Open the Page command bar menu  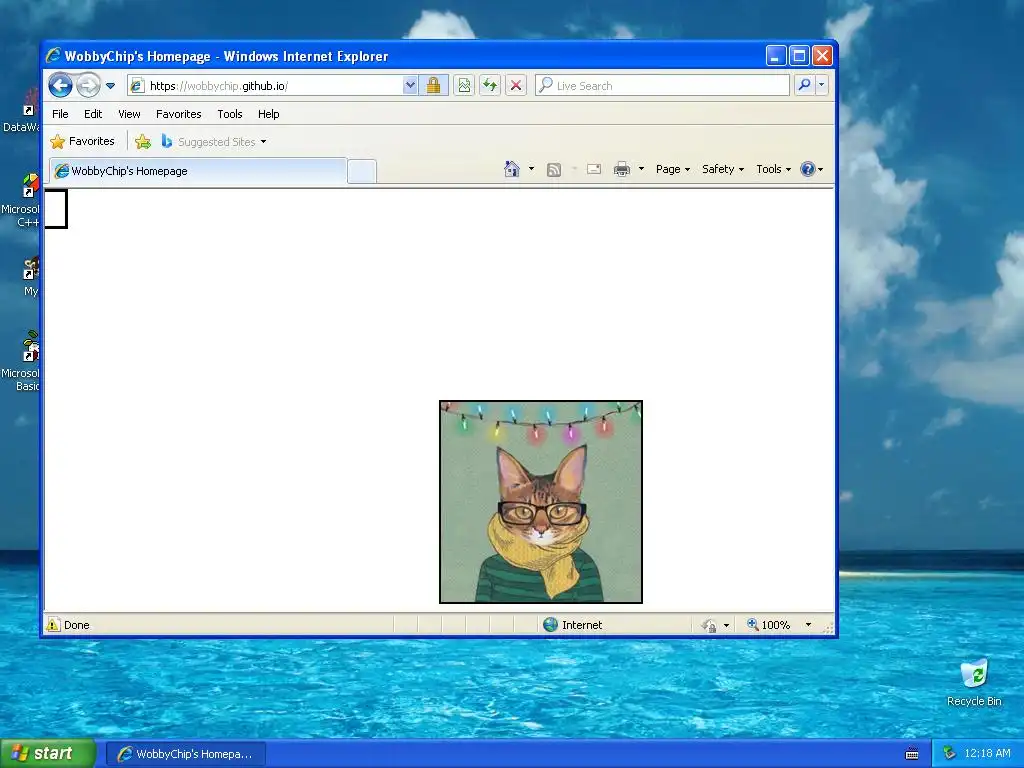coord(673,169)
